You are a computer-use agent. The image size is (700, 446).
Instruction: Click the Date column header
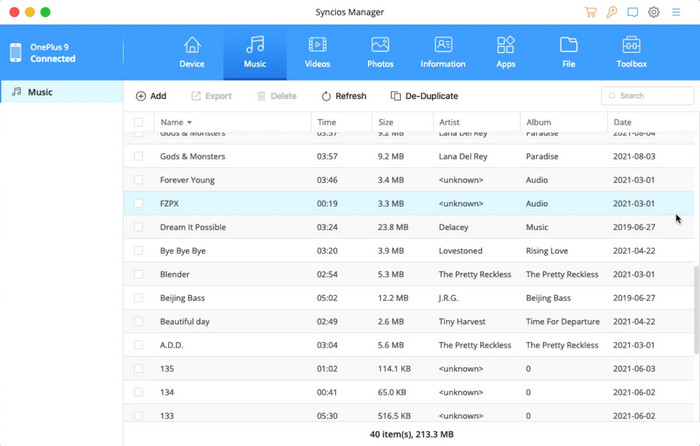tap(622, 122)
